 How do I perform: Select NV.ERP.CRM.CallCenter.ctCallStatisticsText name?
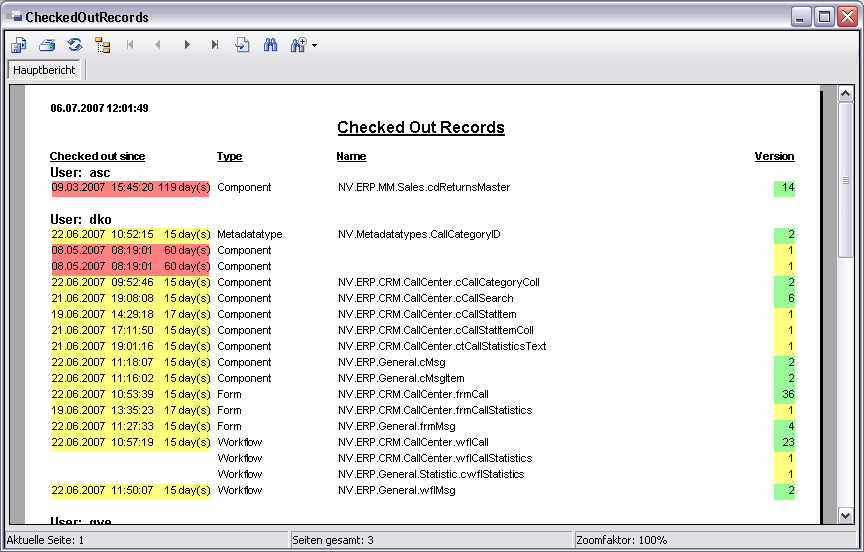point(442,346)
